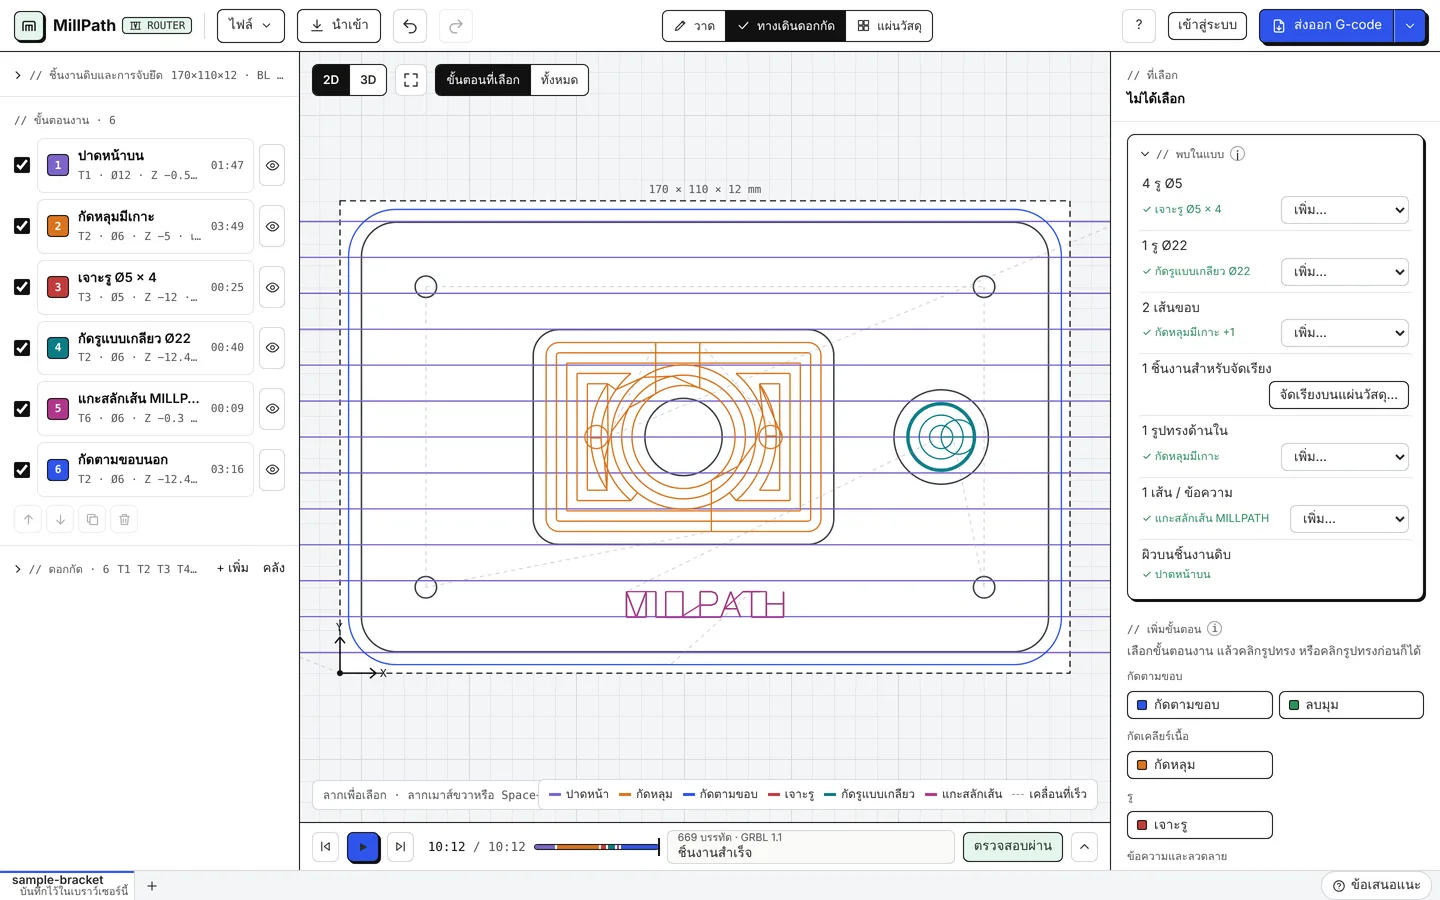Open เพิ่ม dropdown for 4 รู Ø5
The width and height of the screenshot is (1440, 900).
(x=1345, y=210)
